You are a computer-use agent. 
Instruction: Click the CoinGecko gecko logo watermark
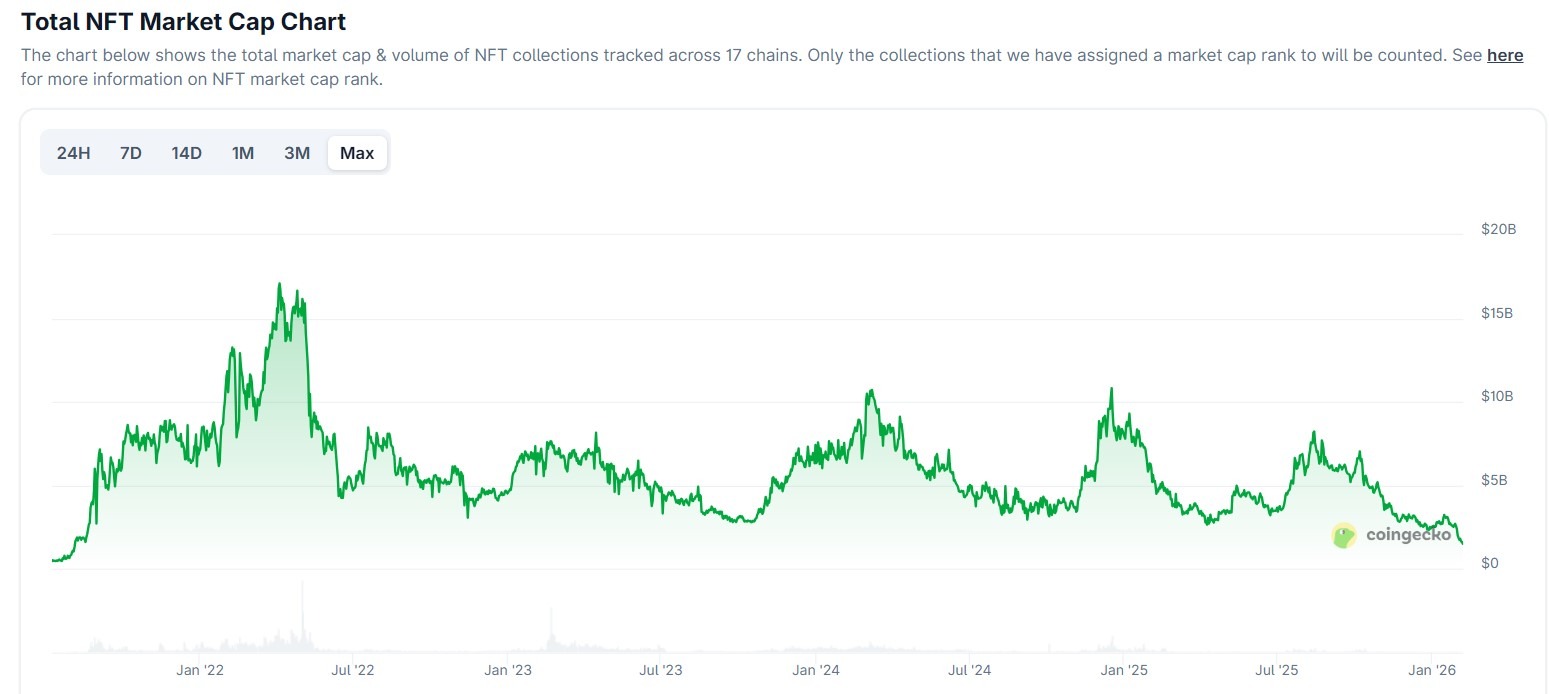click(1343, 535)
